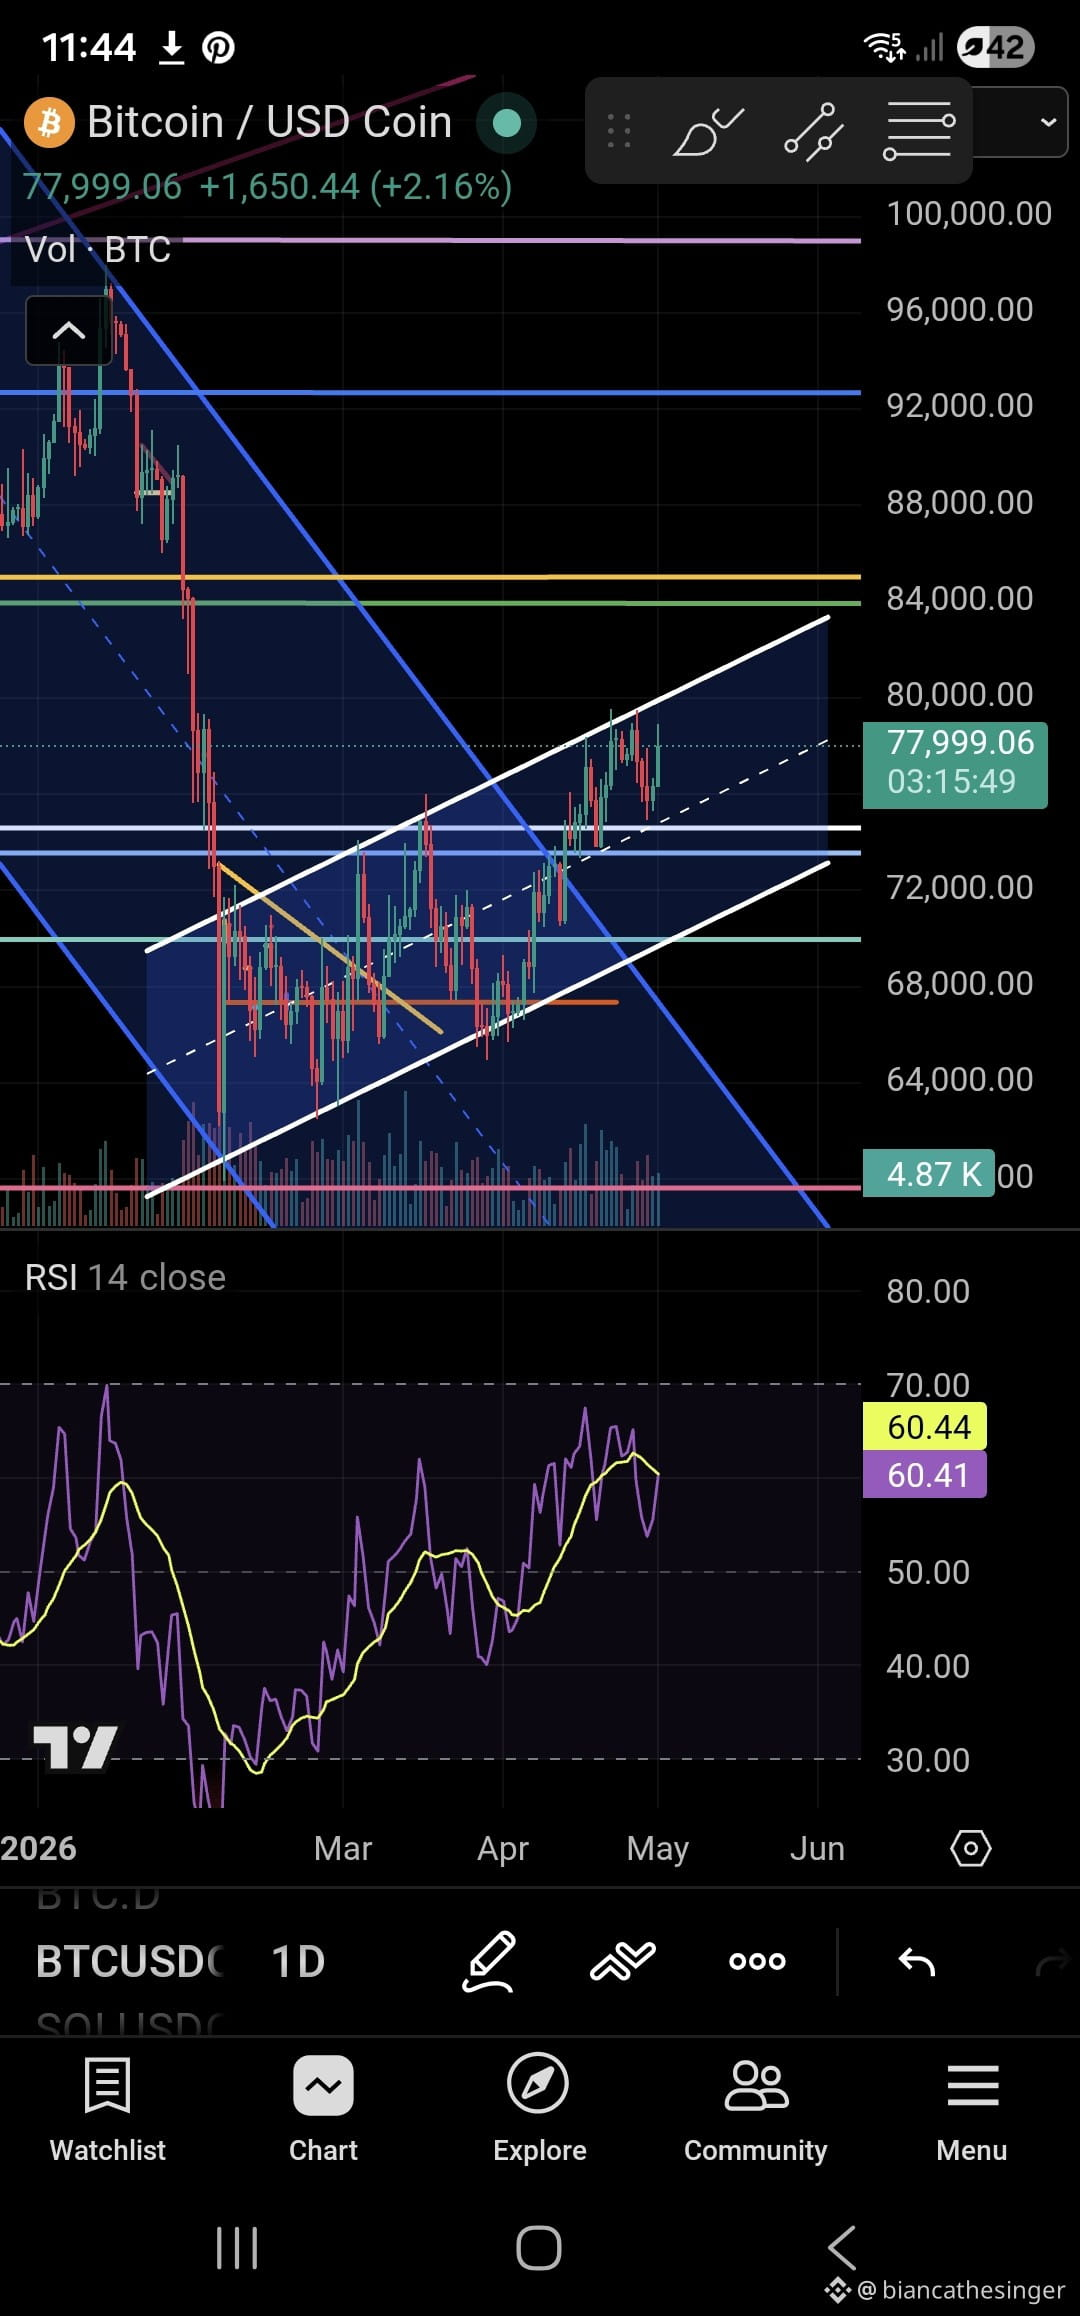Tap the download notification icon

point(172,47)
